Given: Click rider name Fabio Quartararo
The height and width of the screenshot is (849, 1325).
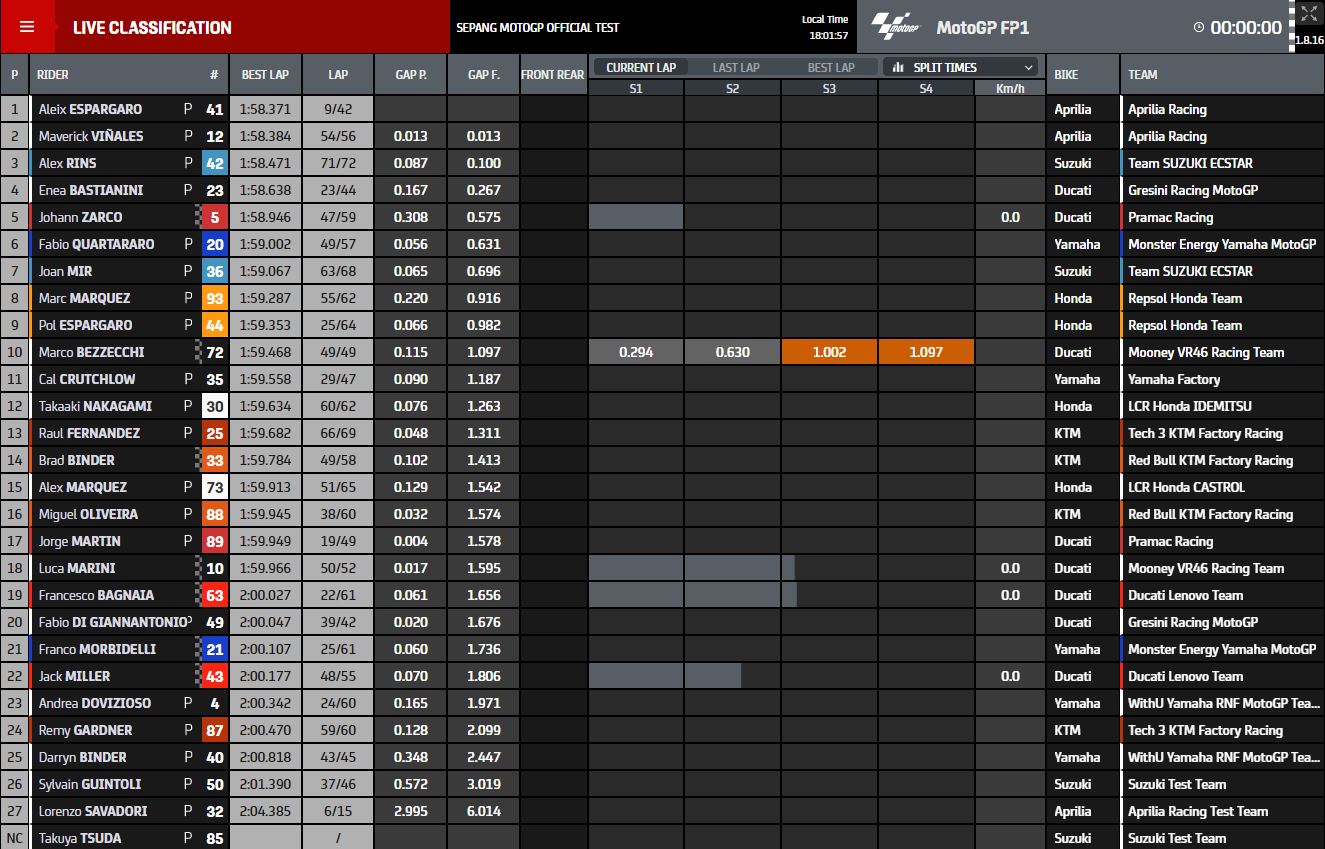Looking at the screenshot, I should coord(98,244).
